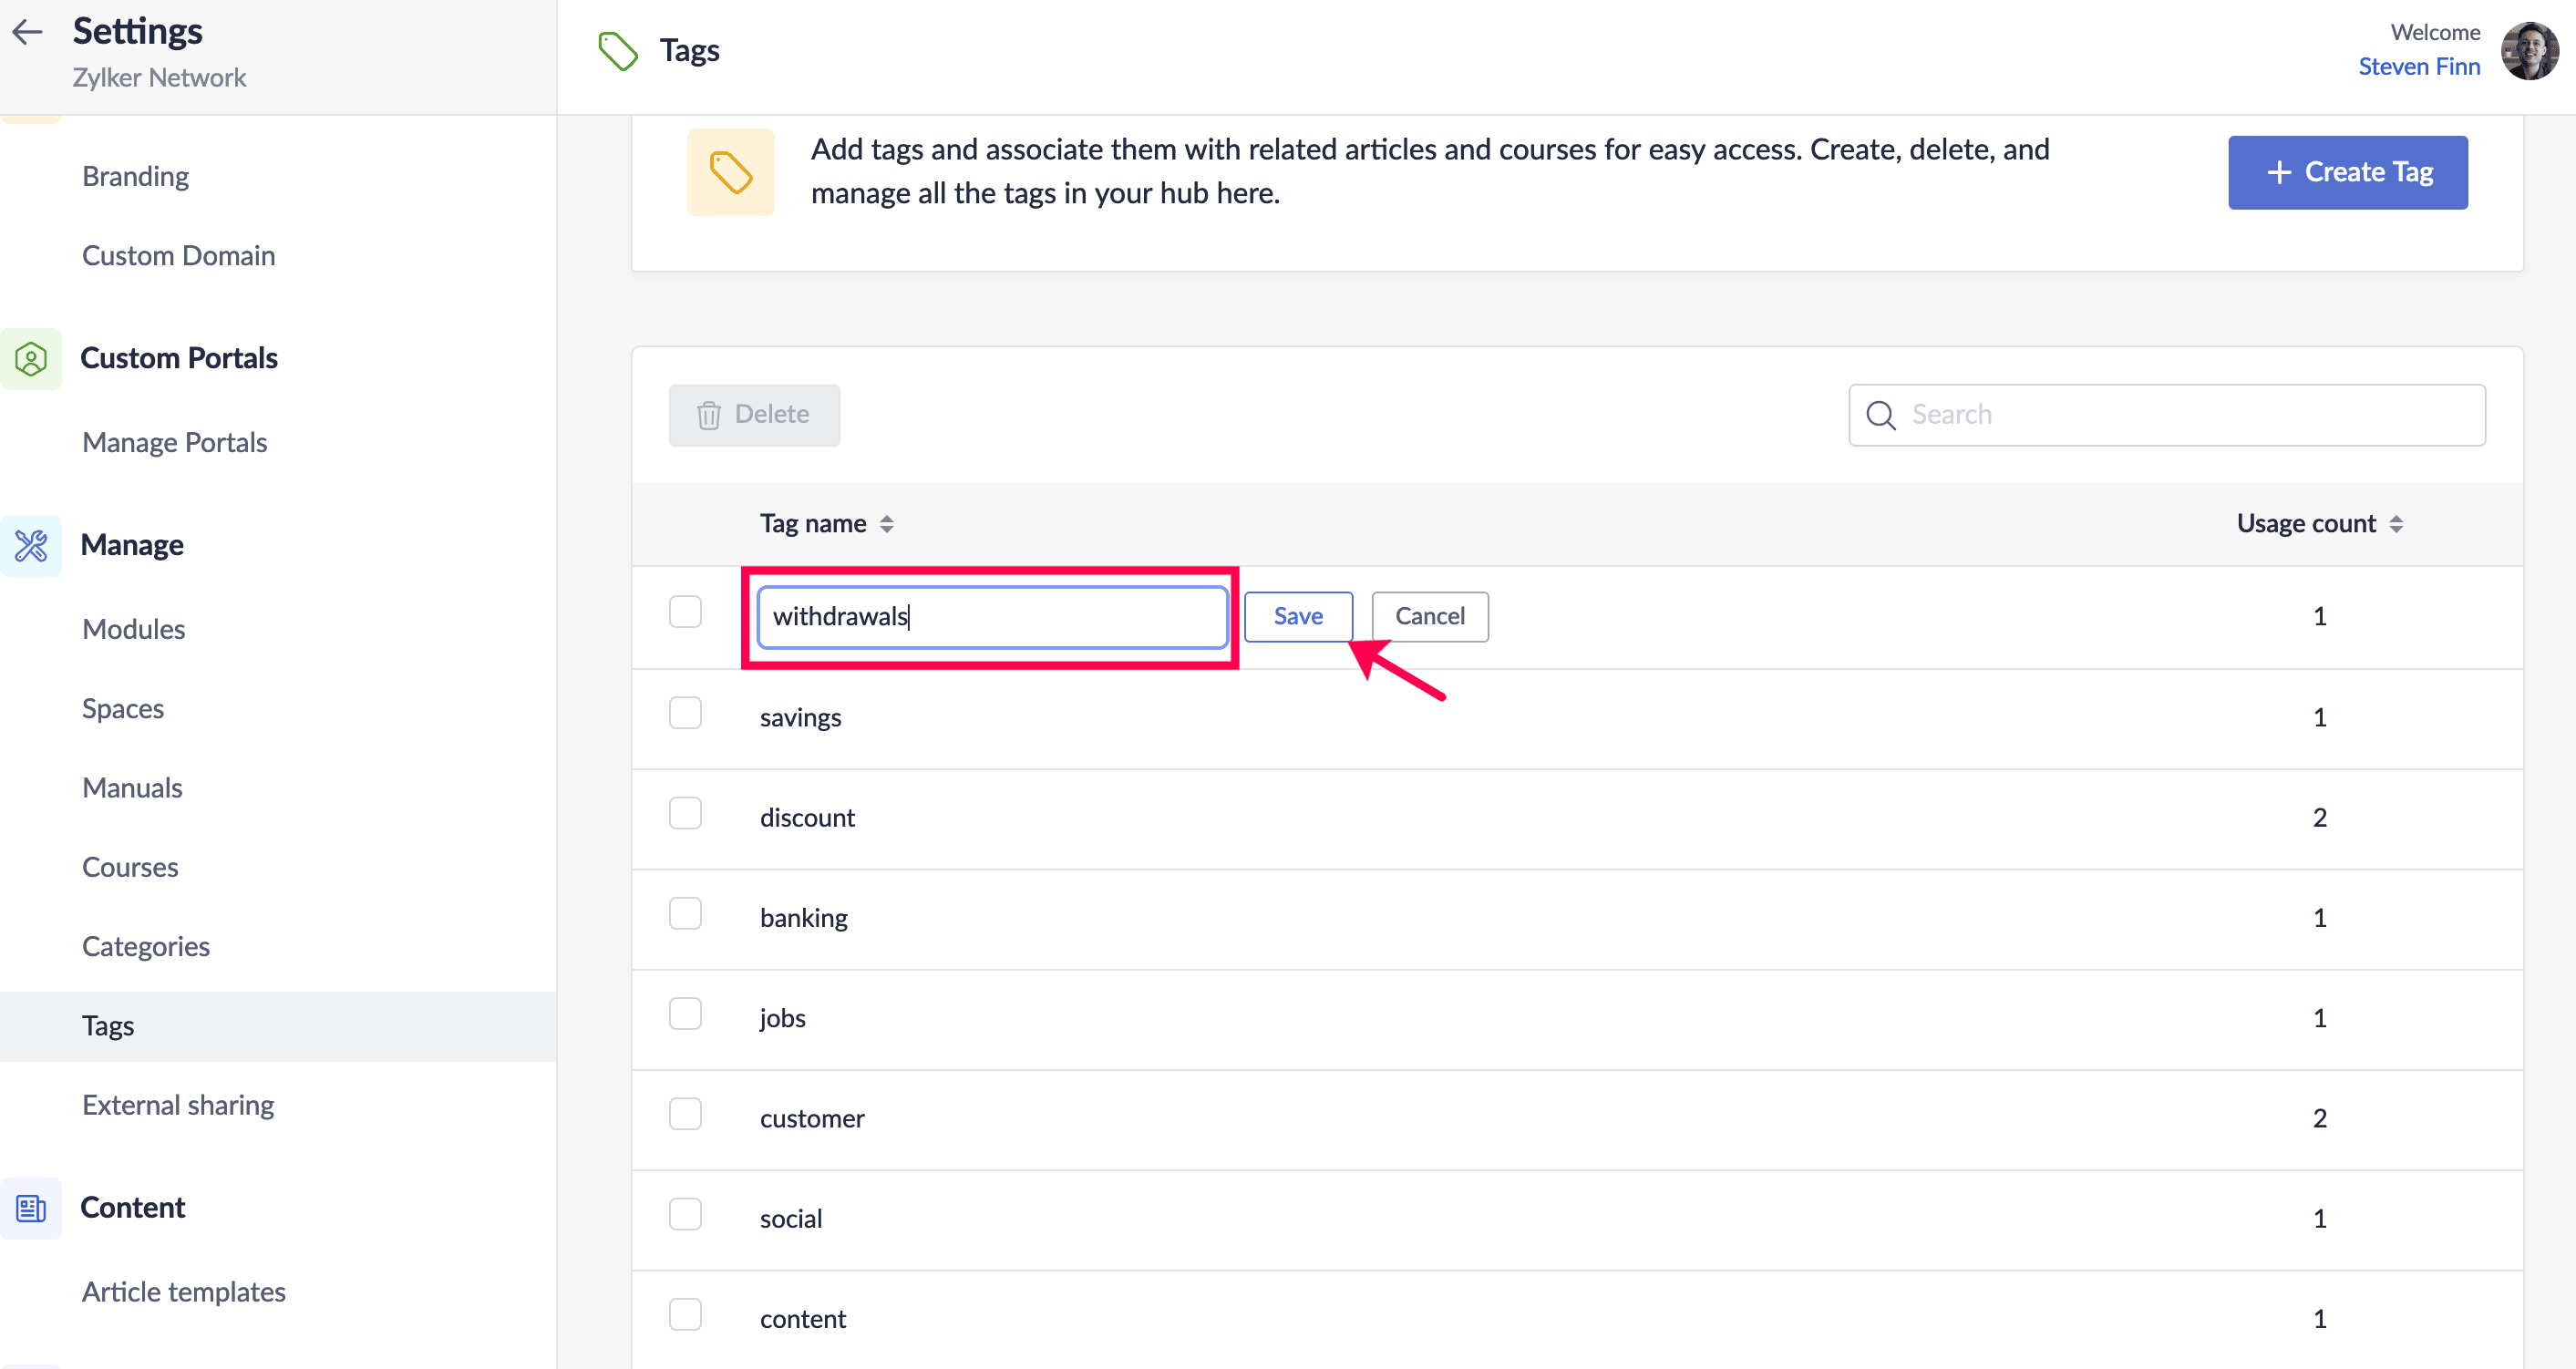The image size is (2576, 1369).
Task: Select the discount tag checkbox
Action: pyautogui.click(x=685, y=814)
